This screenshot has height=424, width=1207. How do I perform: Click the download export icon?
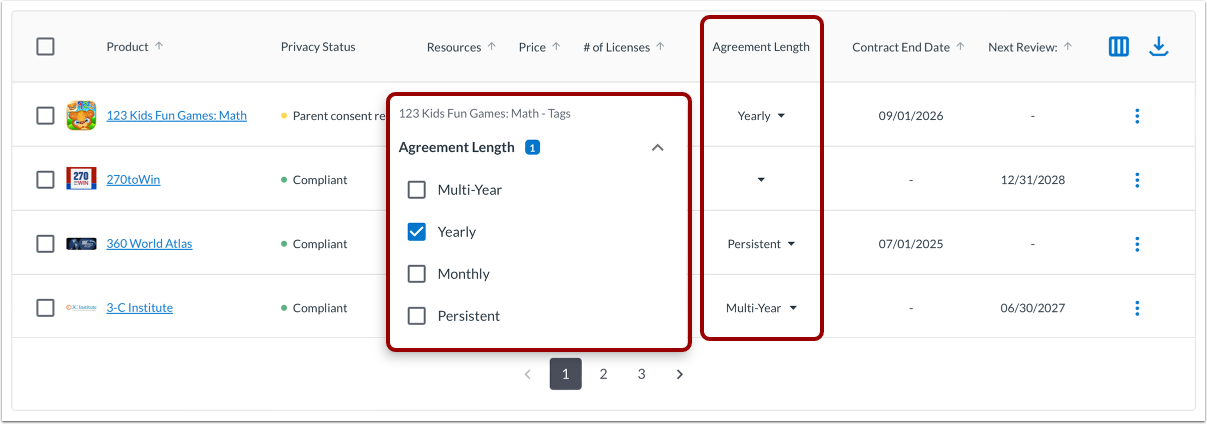coord(1159,46)
